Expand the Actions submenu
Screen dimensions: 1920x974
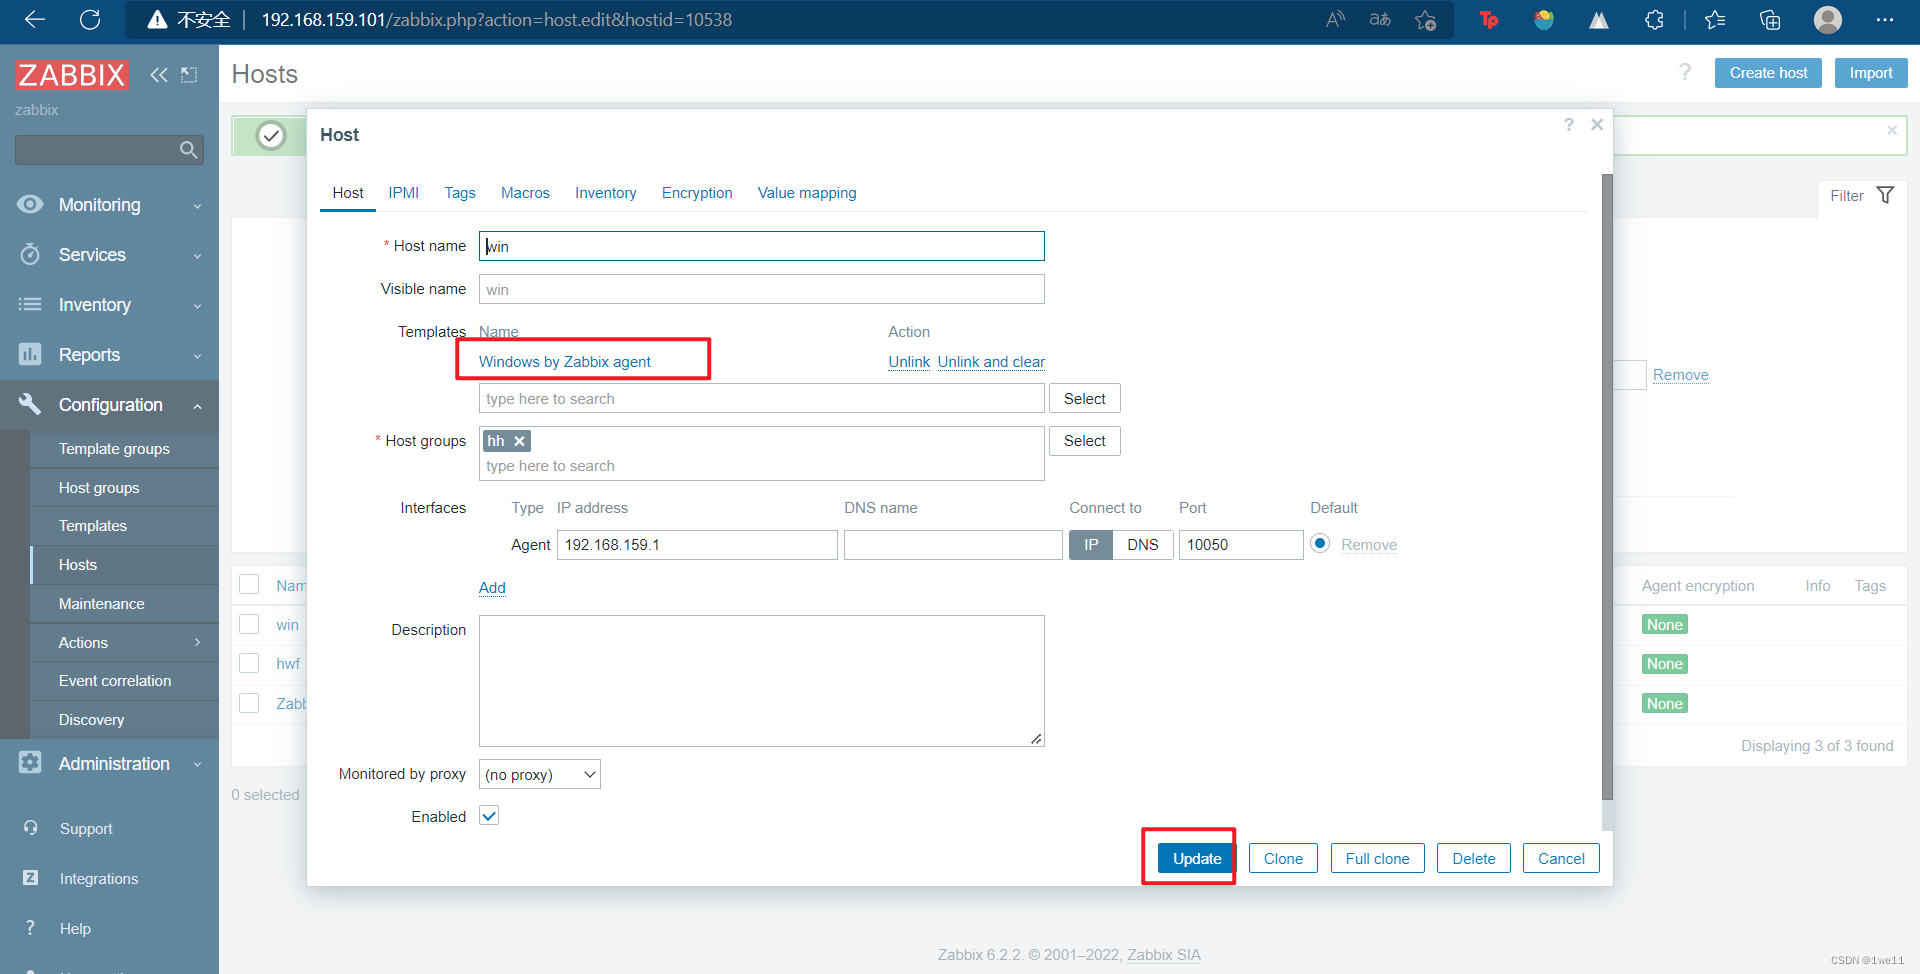point(124,642)
